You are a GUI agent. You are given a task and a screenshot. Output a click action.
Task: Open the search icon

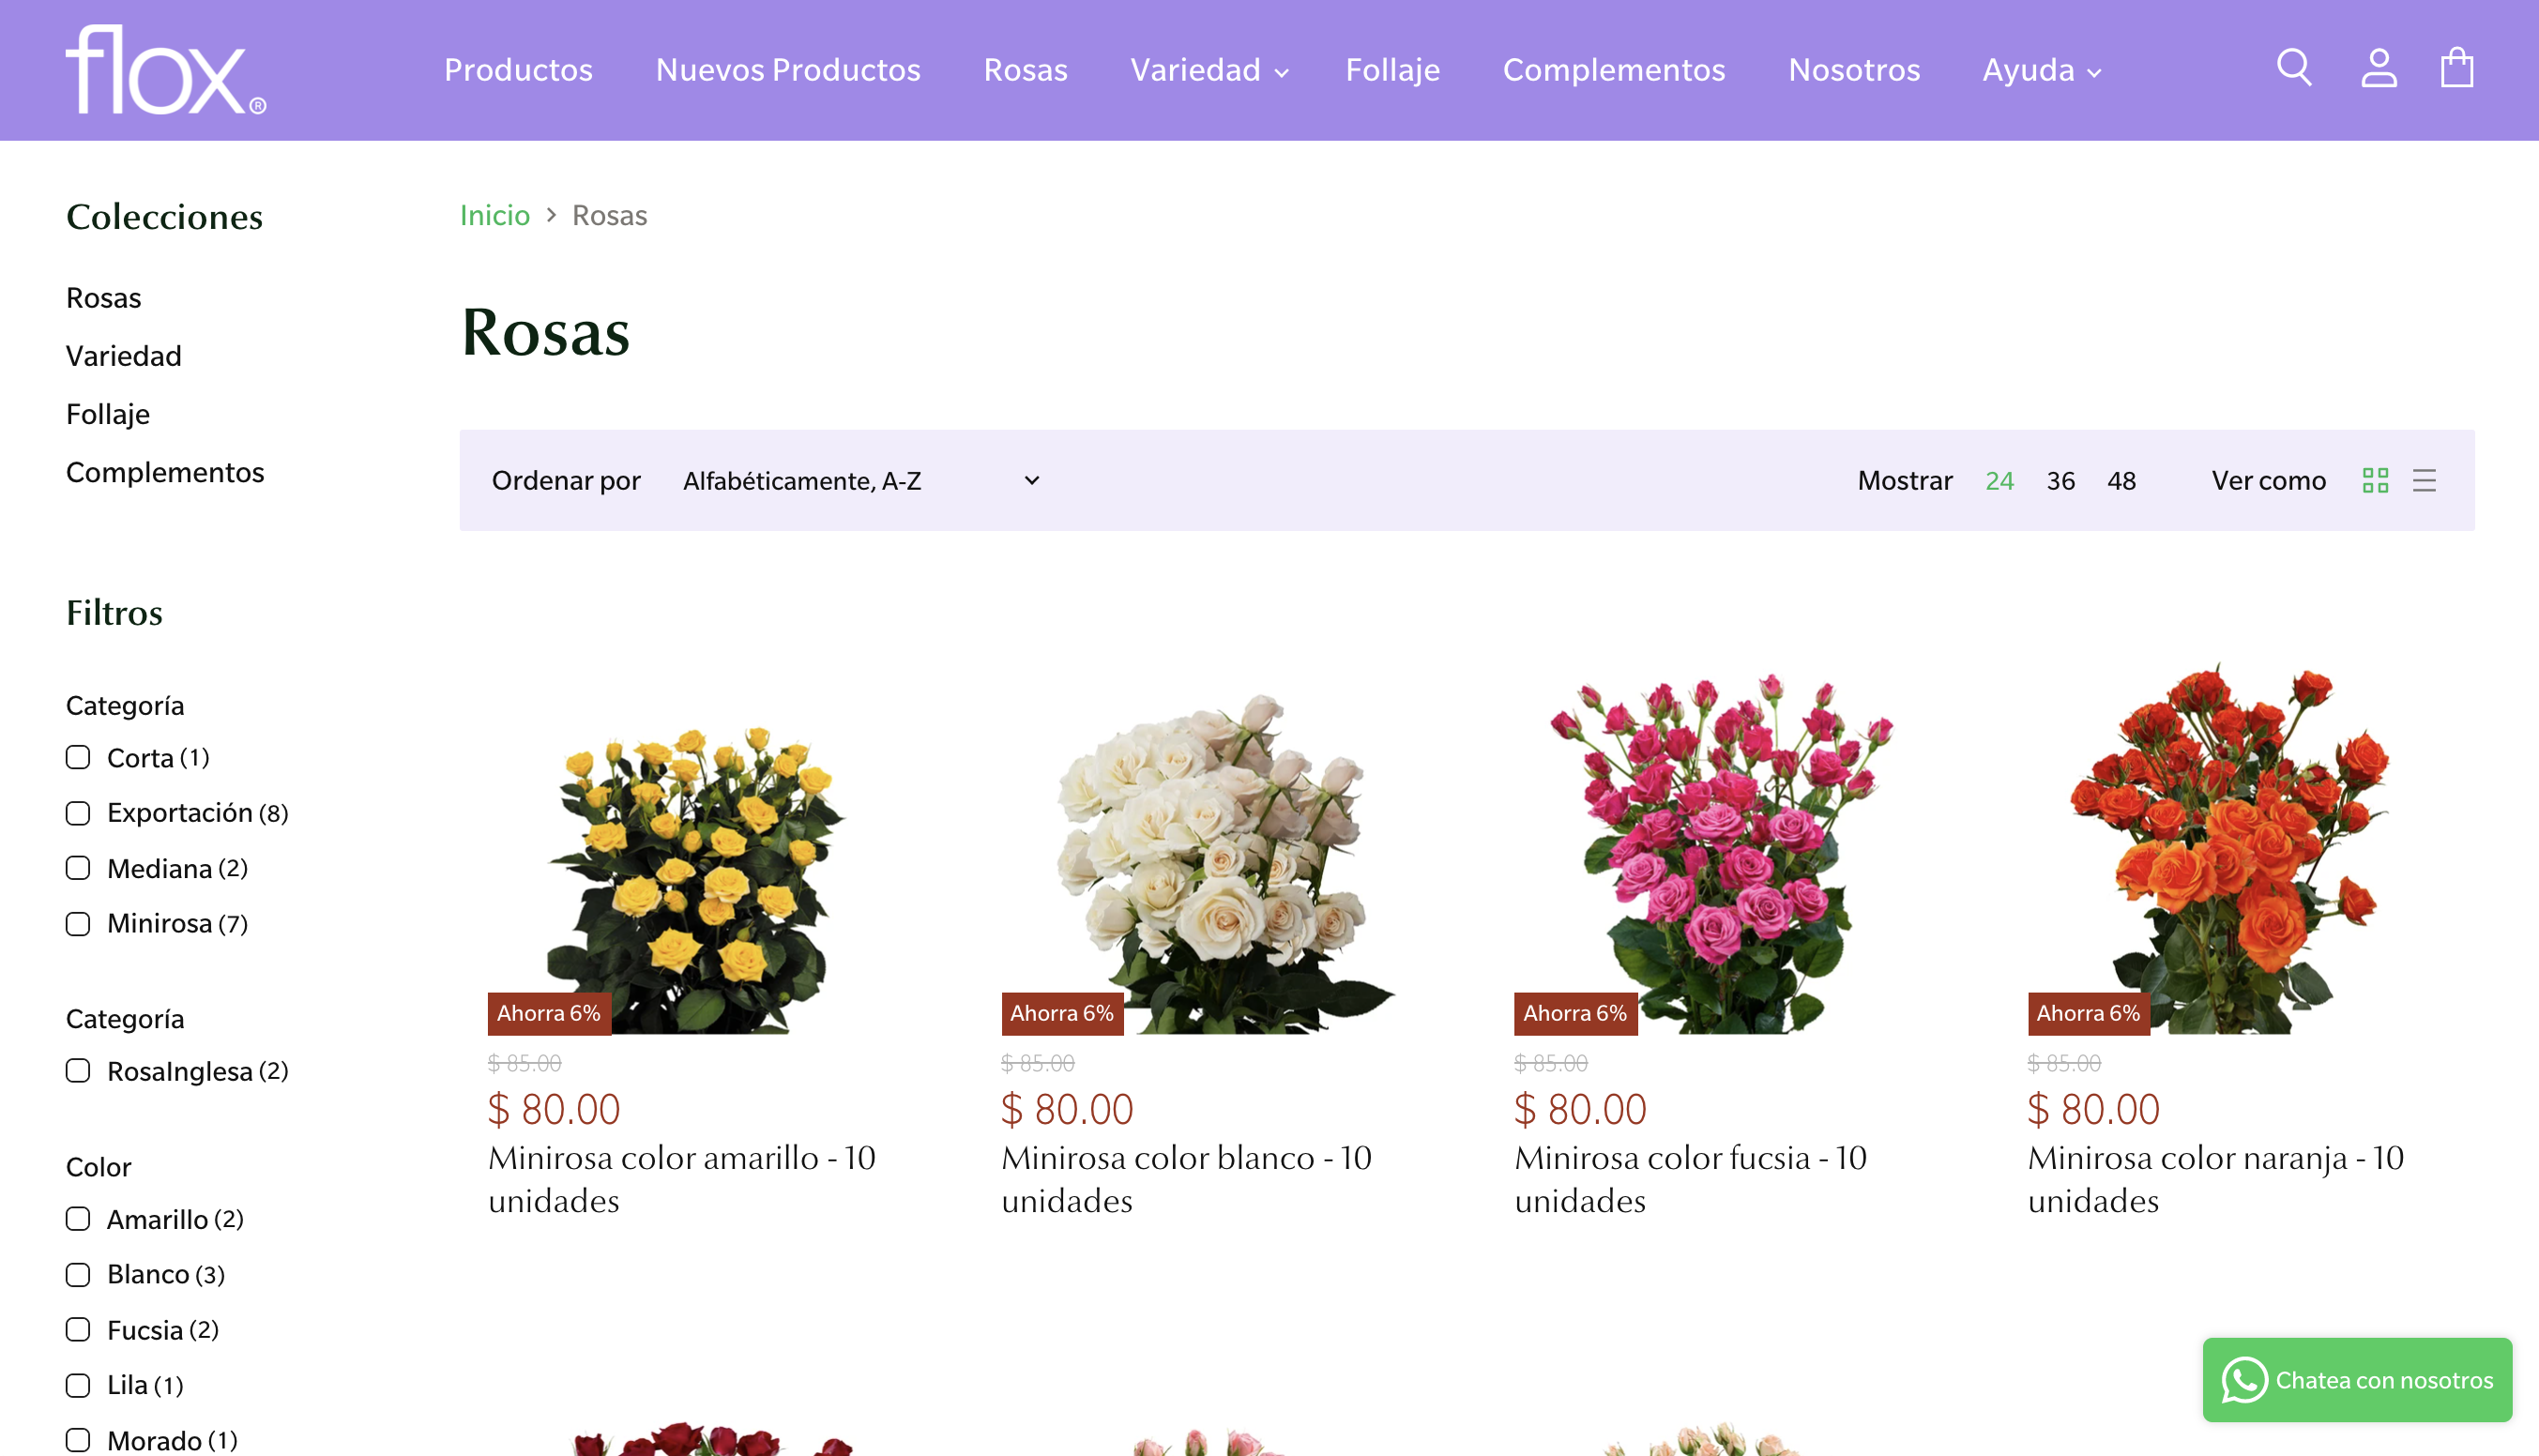pyautogui.click(x=2294, y=68)
